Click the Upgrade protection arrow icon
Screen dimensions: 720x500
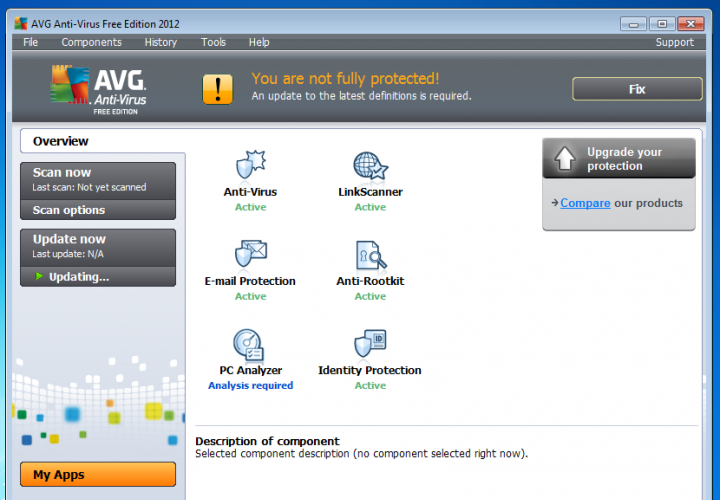pos(565,158)
